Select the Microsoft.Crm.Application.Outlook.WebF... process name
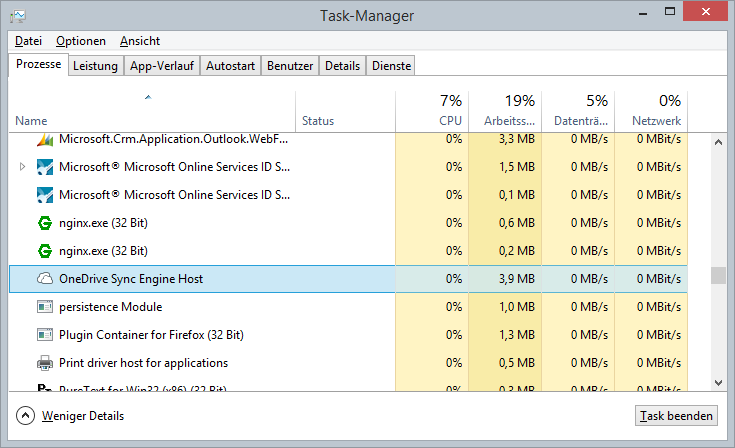 [x=173, y=139]
